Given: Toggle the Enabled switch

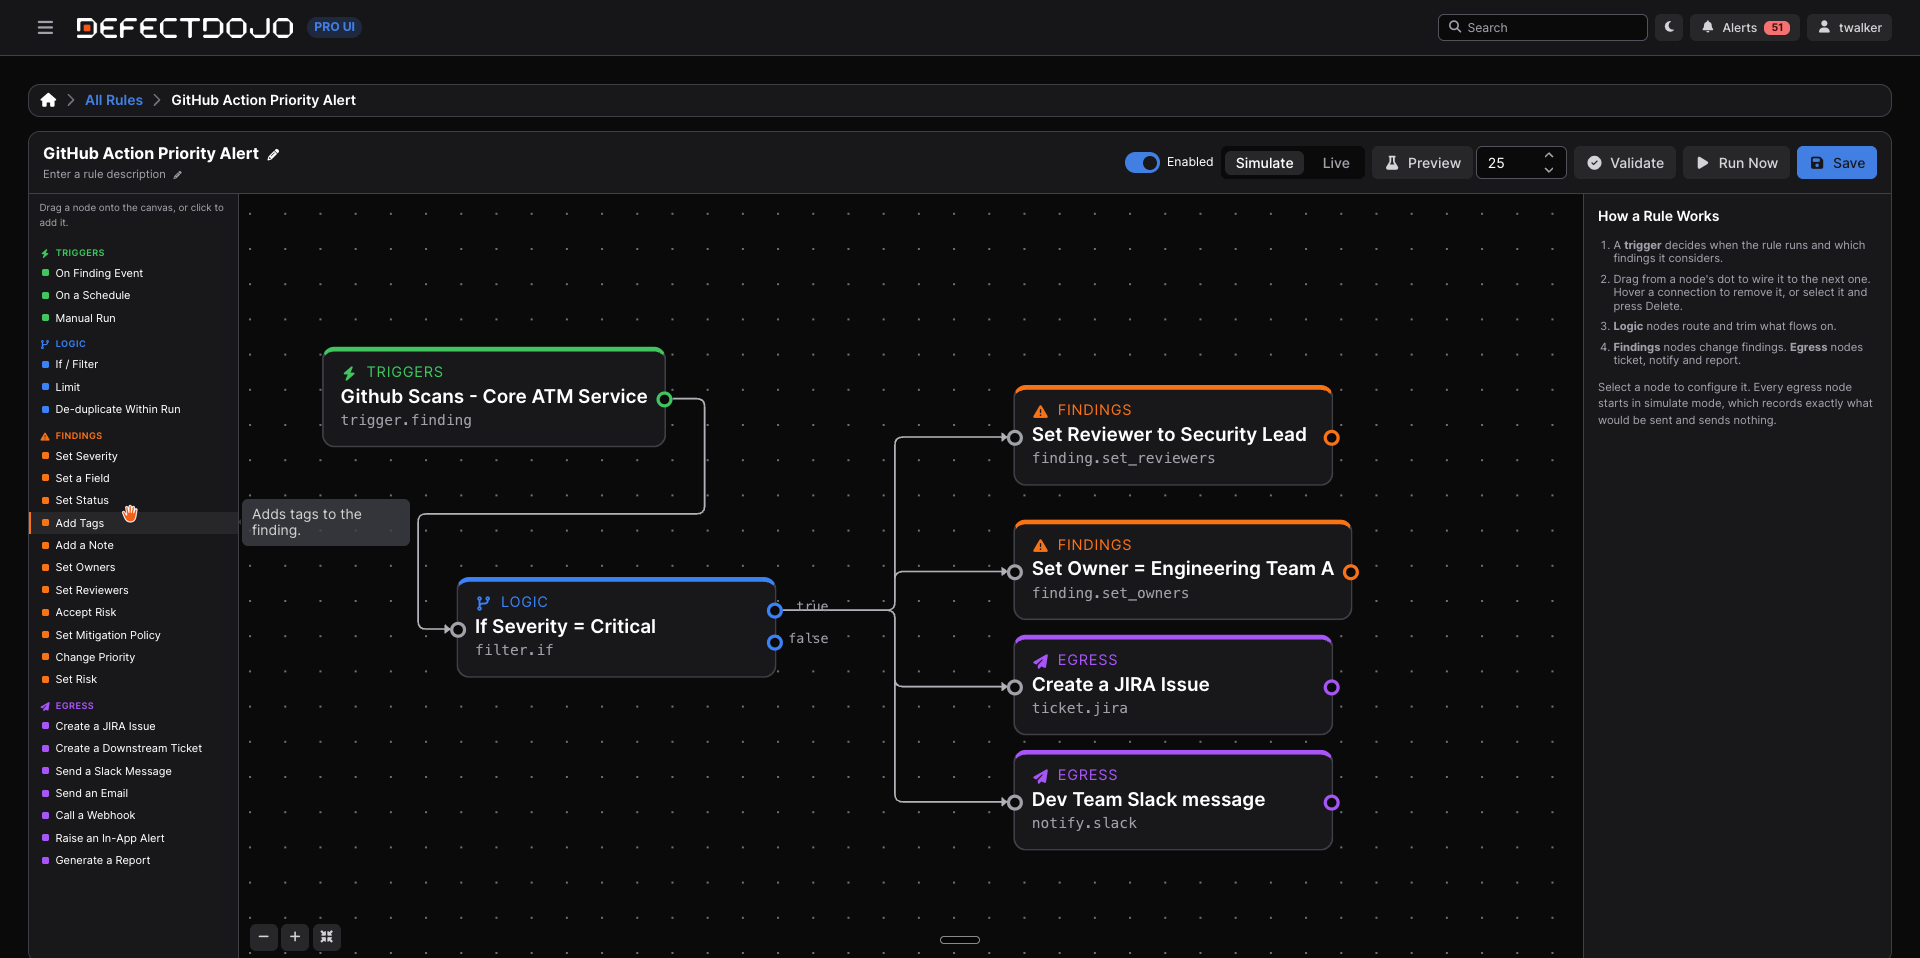Looking at the screenshot, I should pos(1142,162).
